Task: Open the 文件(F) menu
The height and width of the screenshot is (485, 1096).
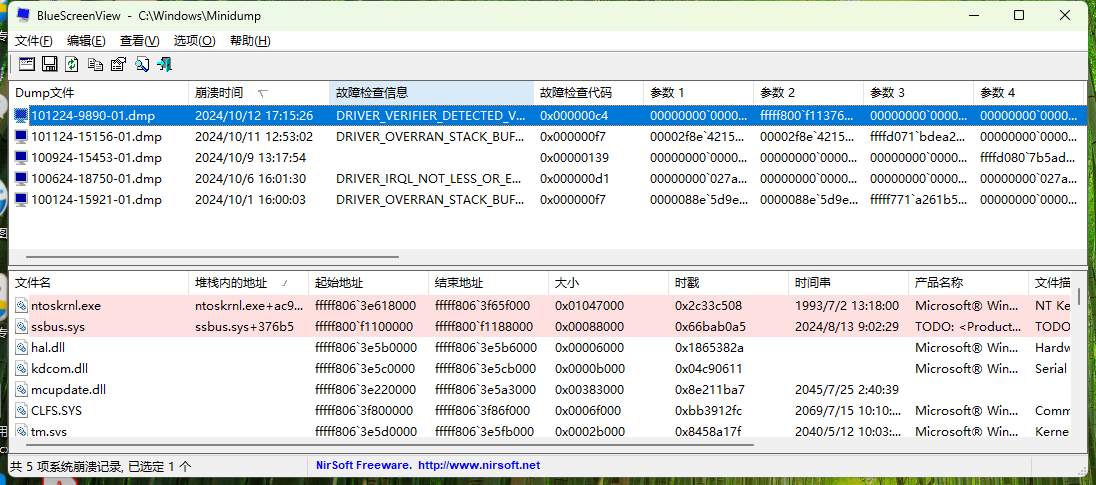Action: click(x=34, y=41)
